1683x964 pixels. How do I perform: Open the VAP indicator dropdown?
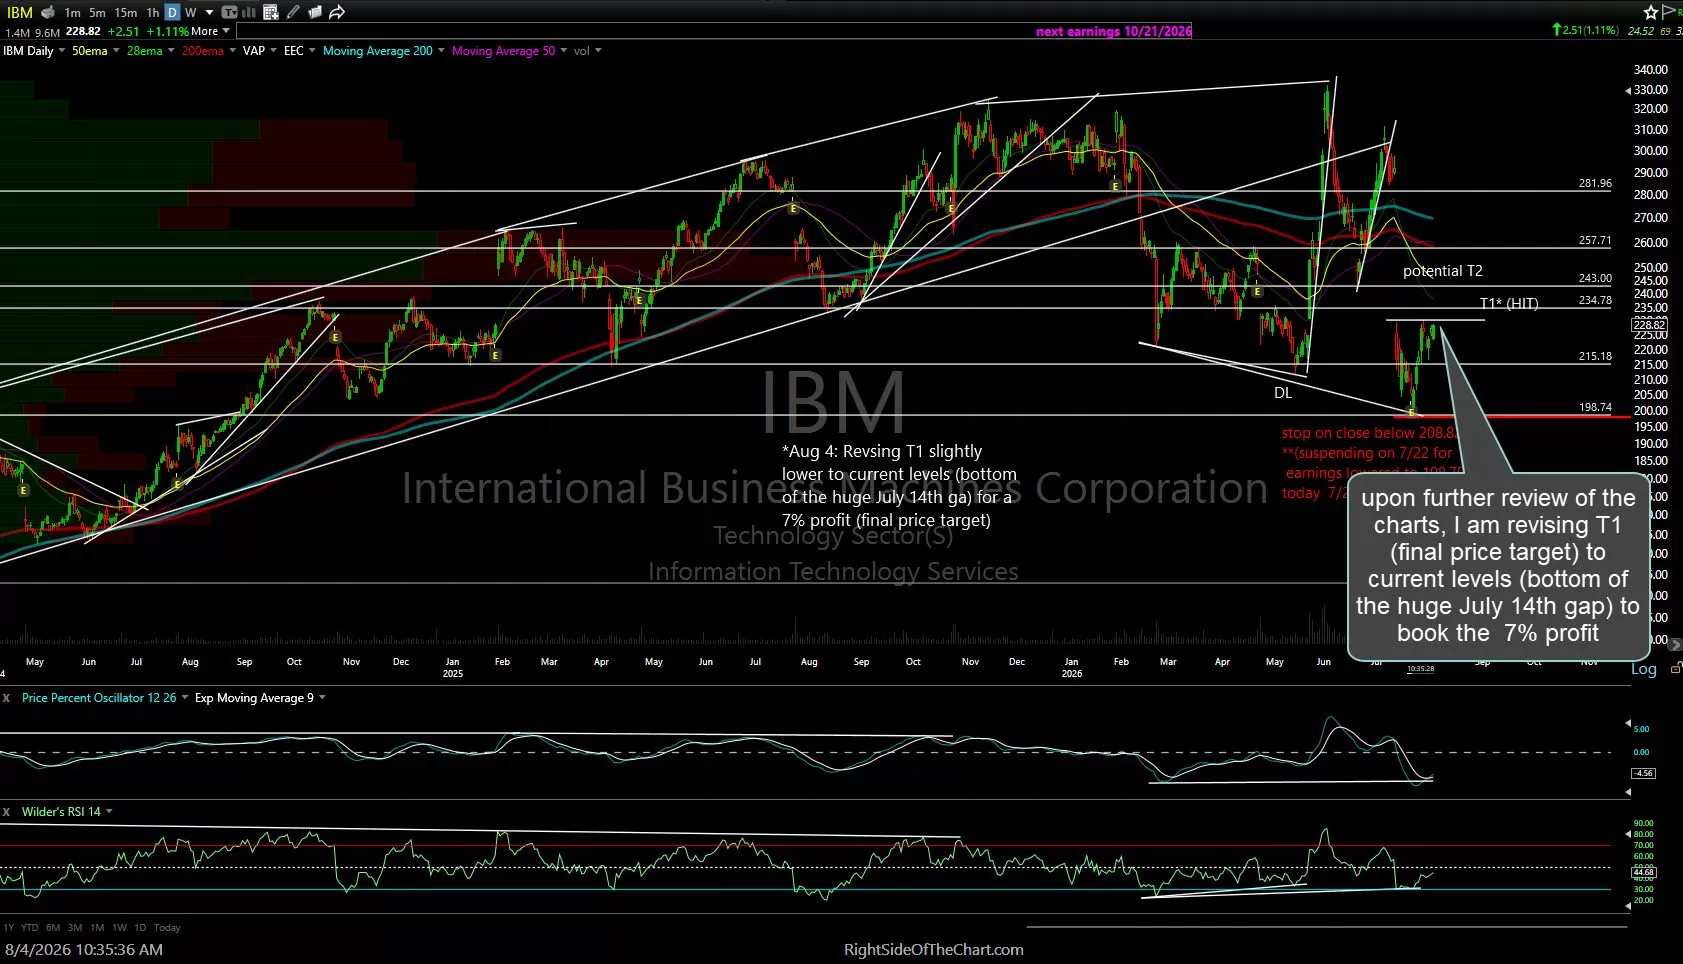coord(274,50)
